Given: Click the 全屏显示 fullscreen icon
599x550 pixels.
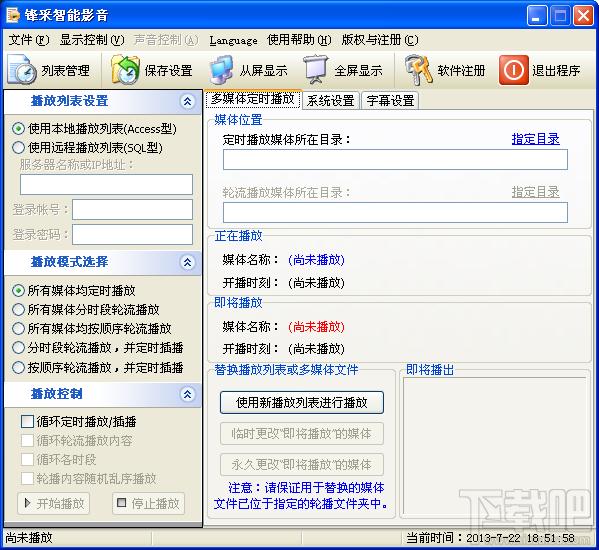Looking at the screenshot, I should point(316,70).
